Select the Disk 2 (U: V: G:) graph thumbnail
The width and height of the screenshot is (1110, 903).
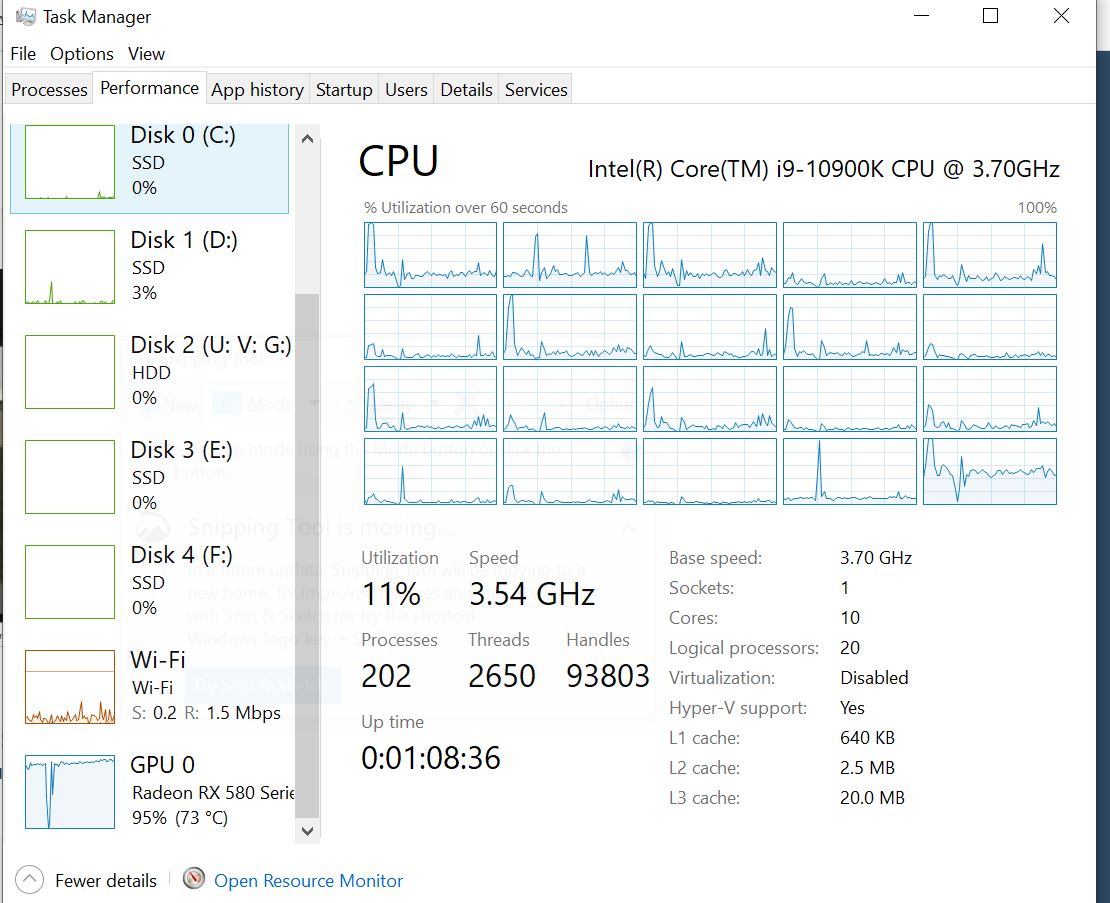tap(70, 372)
